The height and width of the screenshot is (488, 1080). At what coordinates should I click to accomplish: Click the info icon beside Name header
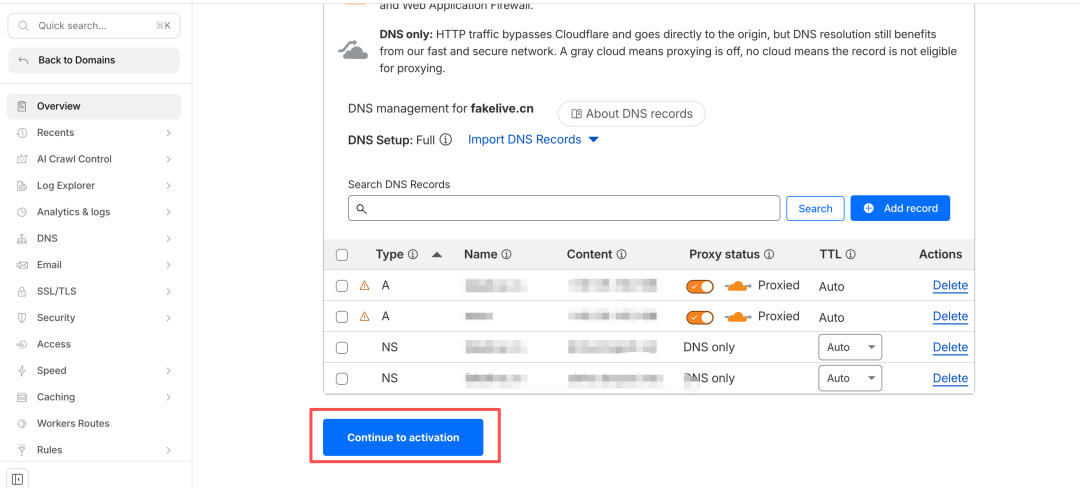[506, 254]
